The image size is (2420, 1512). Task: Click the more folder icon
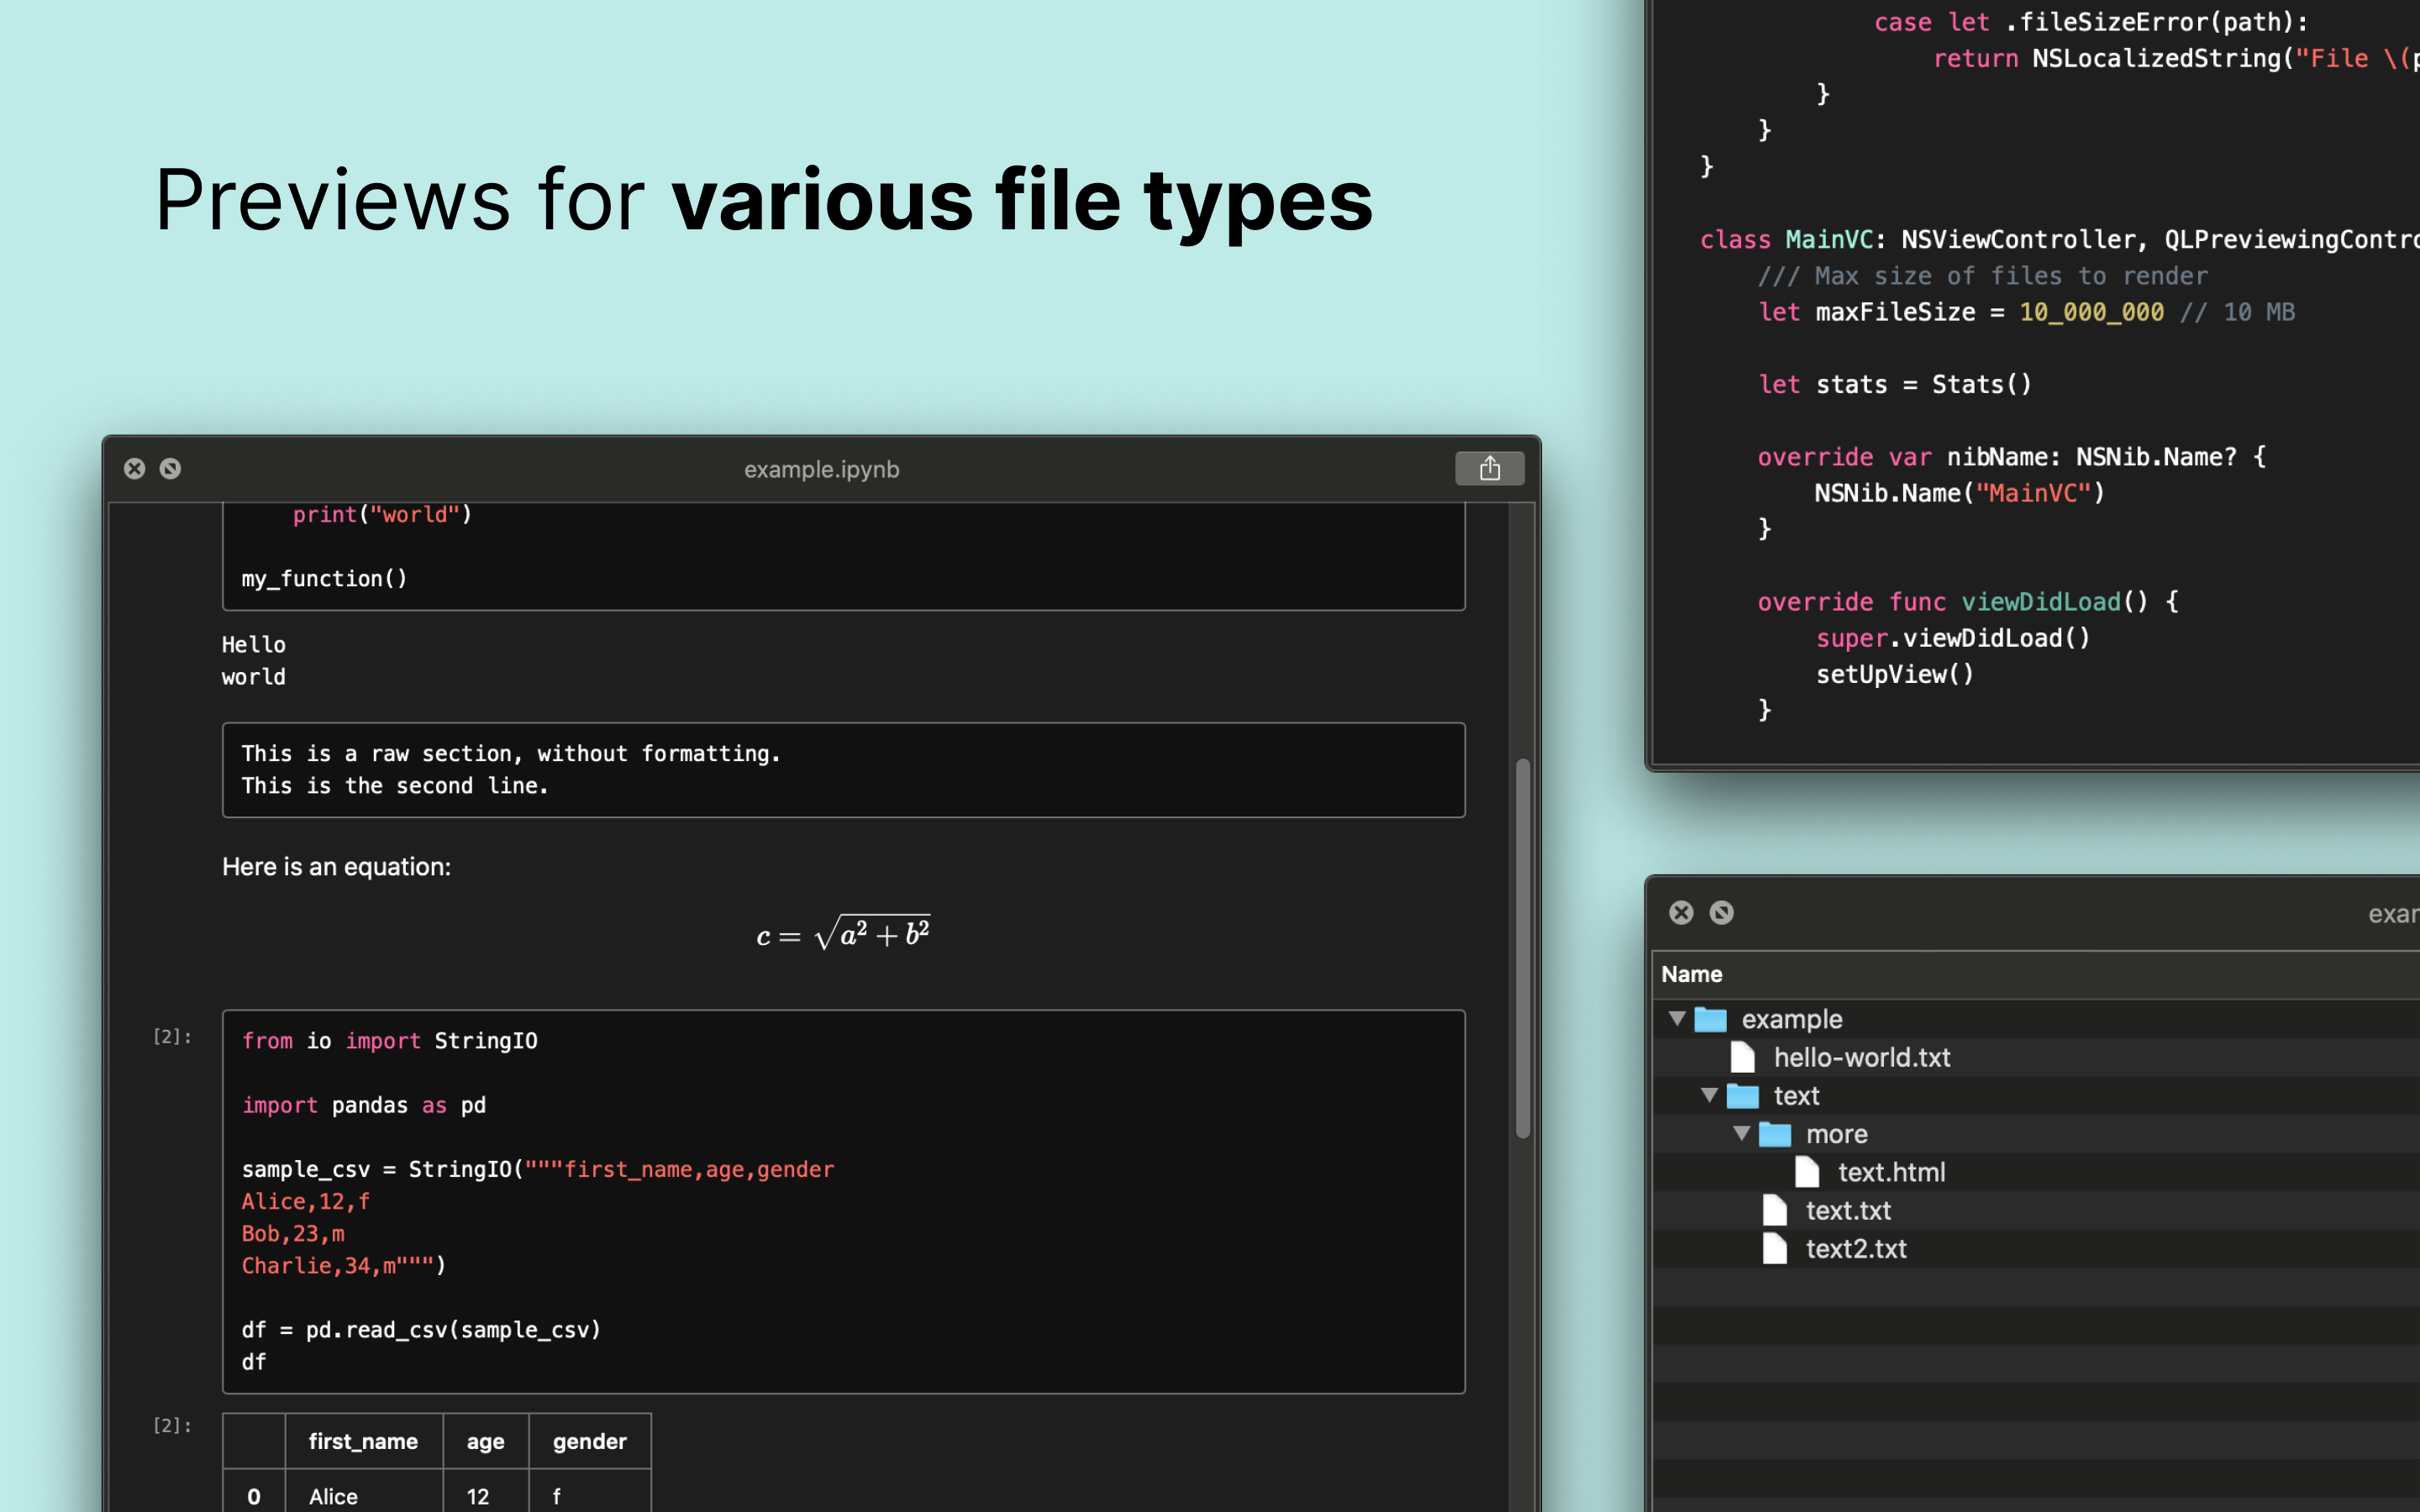pos(1774,1134)
